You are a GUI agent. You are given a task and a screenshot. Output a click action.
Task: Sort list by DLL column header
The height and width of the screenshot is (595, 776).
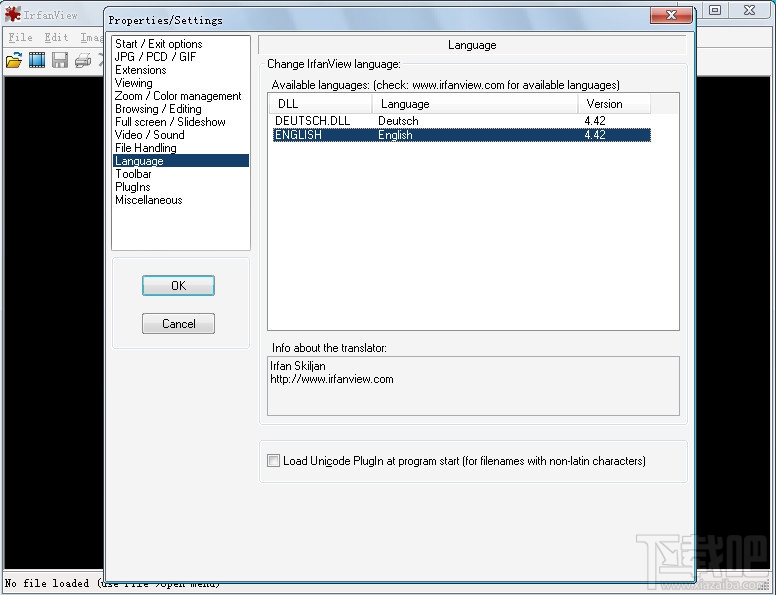[x=320, y=104]
